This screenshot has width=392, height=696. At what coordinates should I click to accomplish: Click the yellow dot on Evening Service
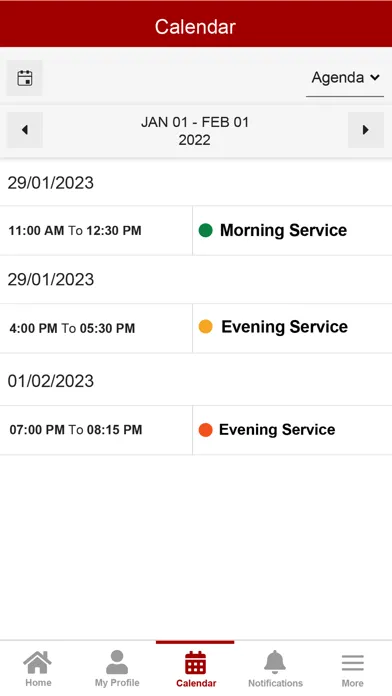(205, 326)
